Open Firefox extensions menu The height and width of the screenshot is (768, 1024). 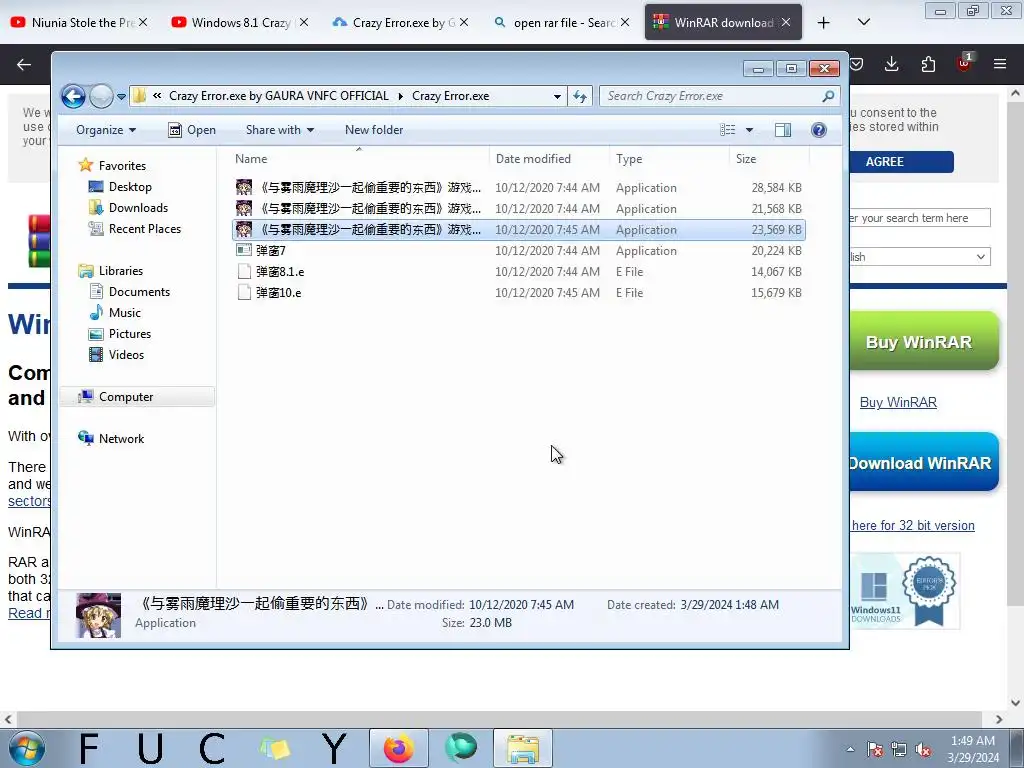[x=928, y=64]
